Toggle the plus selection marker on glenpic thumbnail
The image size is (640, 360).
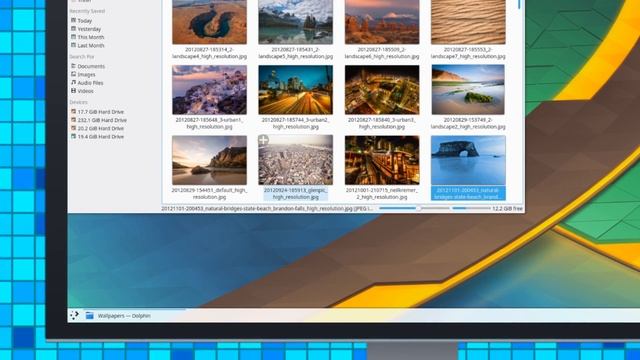[x=263, y=140]
